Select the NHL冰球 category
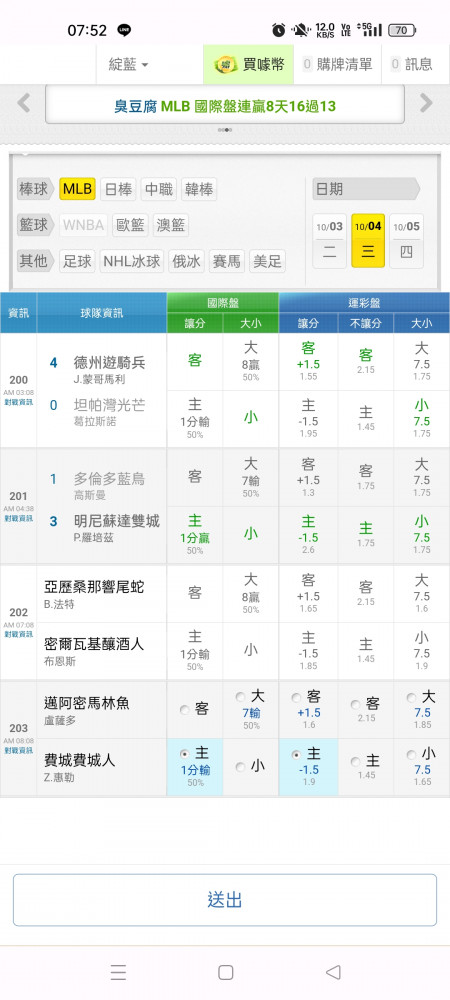 [131, 261]
